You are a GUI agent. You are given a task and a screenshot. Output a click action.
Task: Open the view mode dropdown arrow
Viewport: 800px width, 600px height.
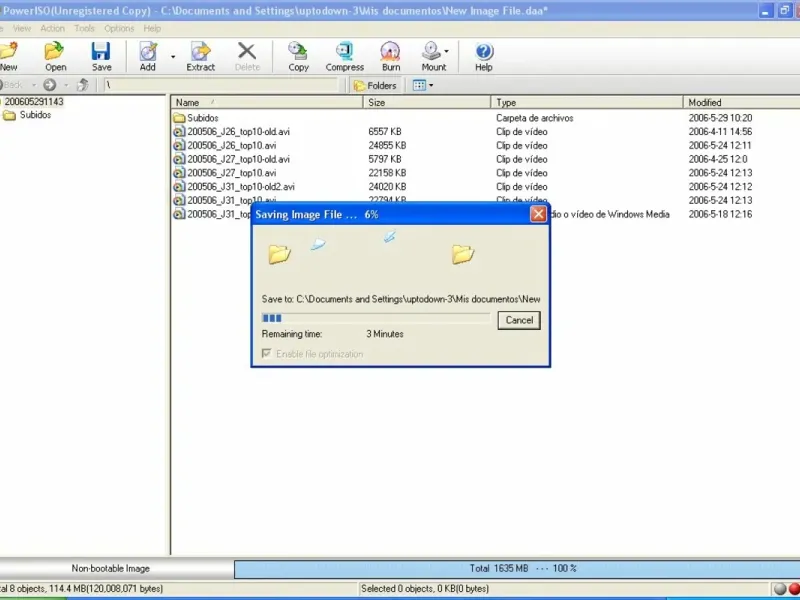click(x=431, y=85)
